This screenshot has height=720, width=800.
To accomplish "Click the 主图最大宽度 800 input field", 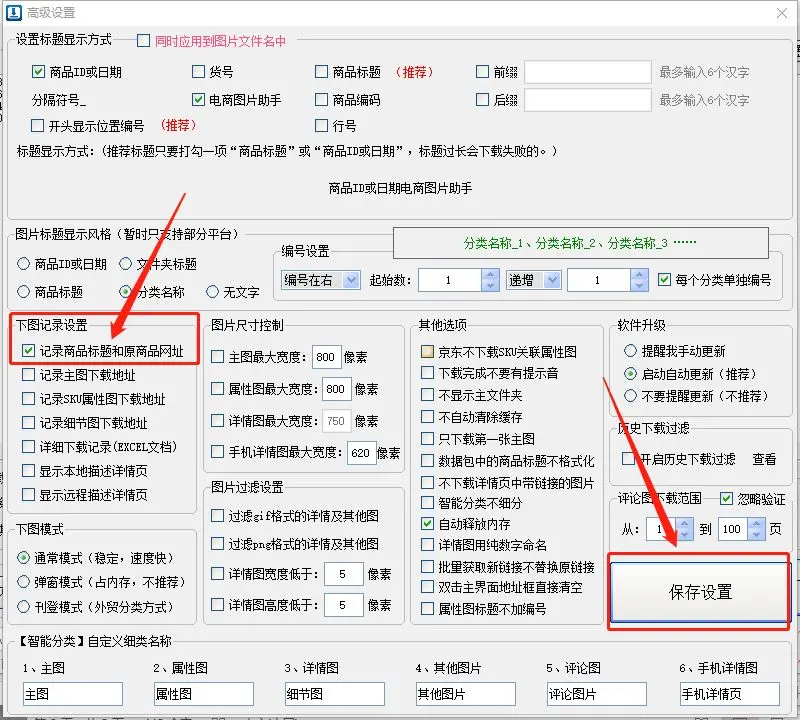I will click(327, 358).
